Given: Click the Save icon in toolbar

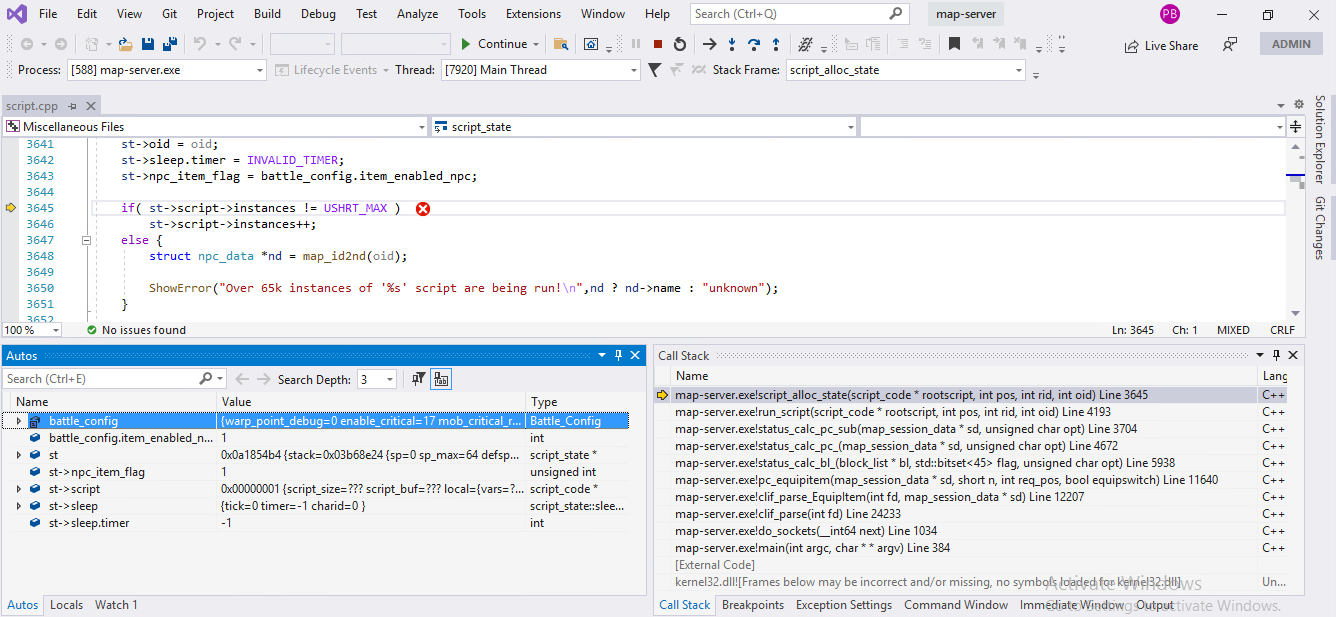Looking at the screenshot, I should [148, 44].
